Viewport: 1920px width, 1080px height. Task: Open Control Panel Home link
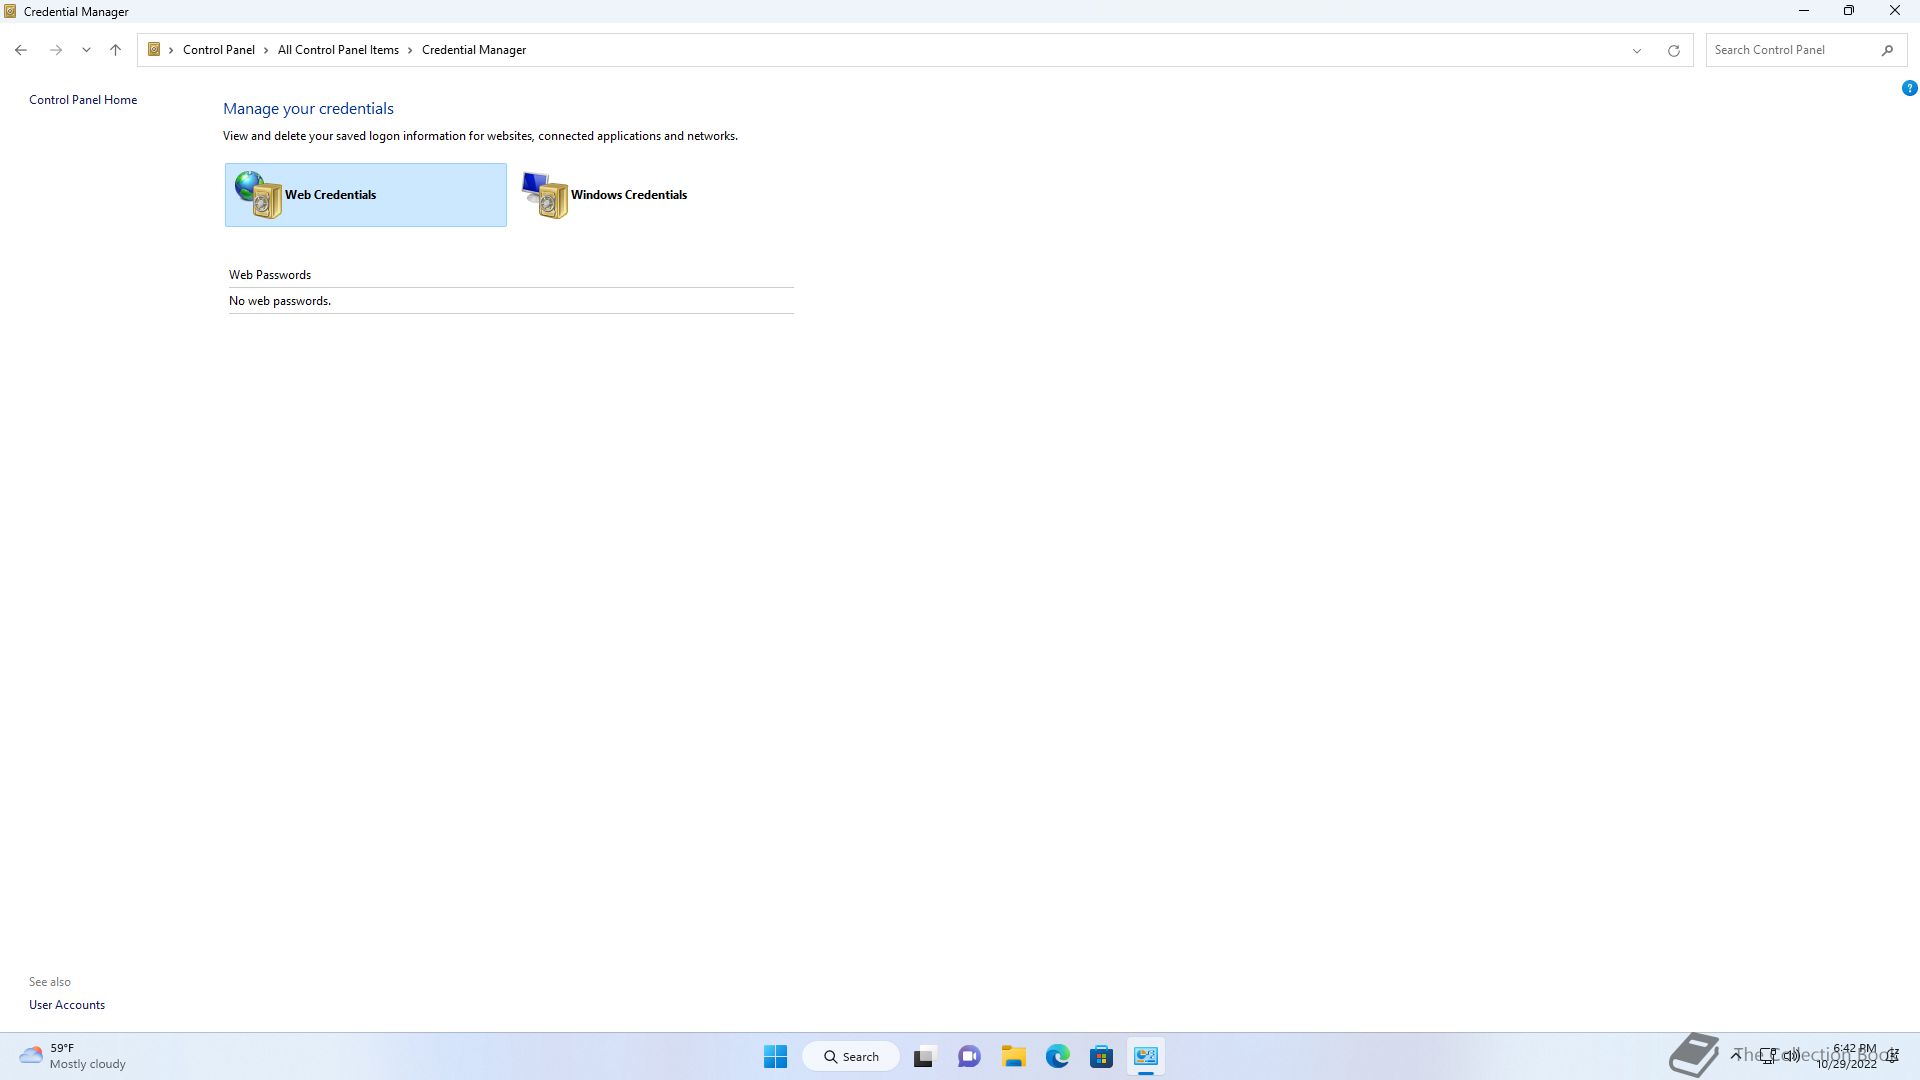pyautogui.click(x=83, y=100)
